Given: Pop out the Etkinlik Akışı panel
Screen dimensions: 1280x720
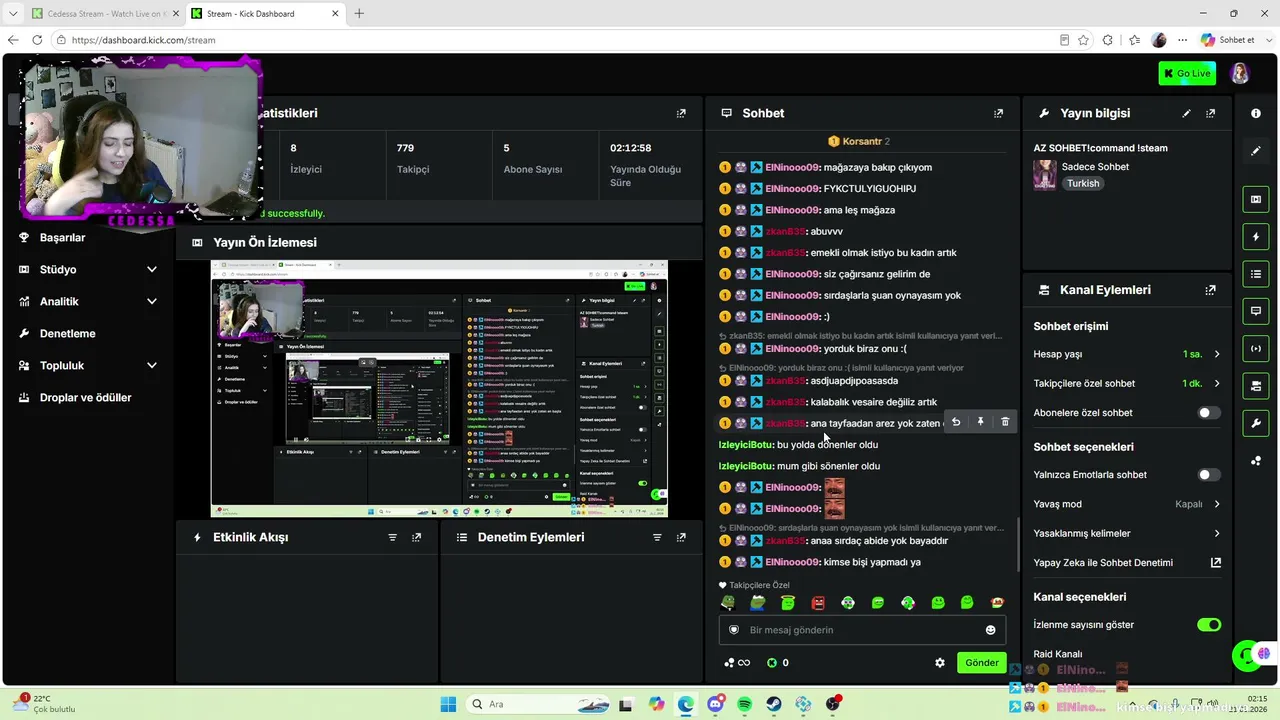Looking at the screenshot, I should coord(417,538).
